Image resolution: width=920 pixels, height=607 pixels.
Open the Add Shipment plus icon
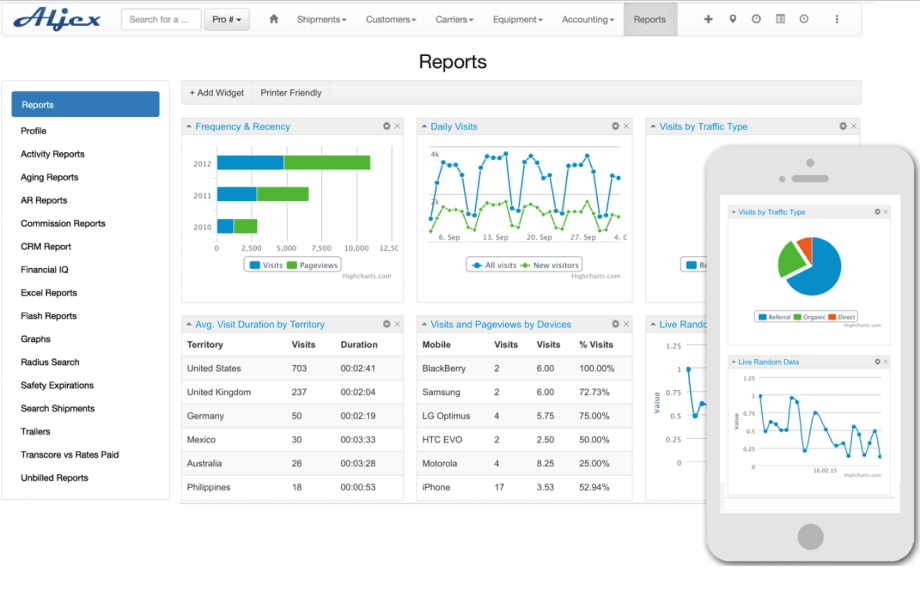[707, 18]
